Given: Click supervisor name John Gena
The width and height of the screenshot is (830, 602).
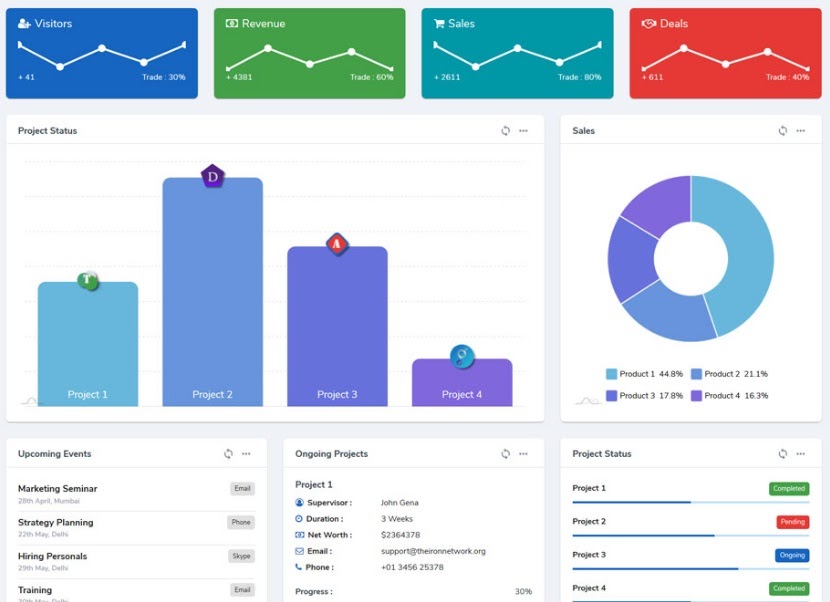Looking at the screenshot, I should (400, 502).
